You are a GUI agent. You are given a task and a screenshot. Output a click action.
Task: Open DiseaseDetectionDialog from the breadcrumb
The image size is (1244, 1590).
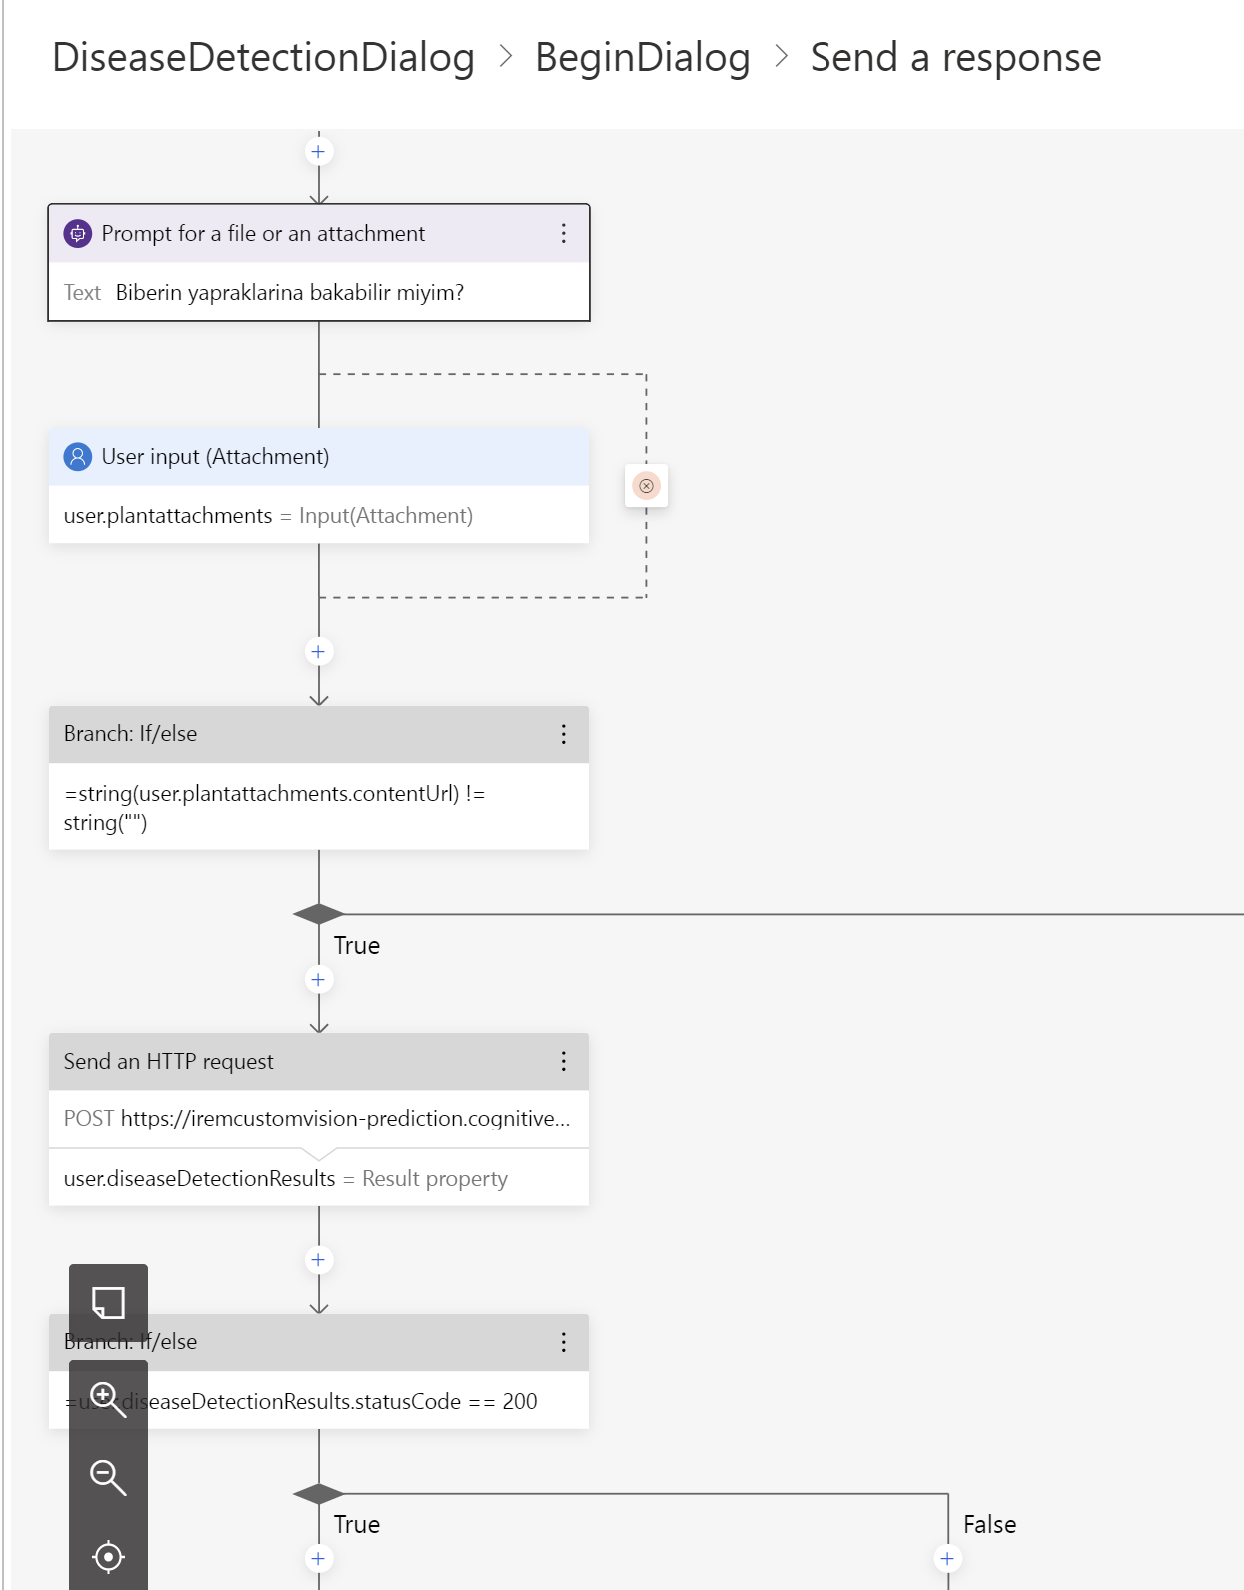[264, 58]
